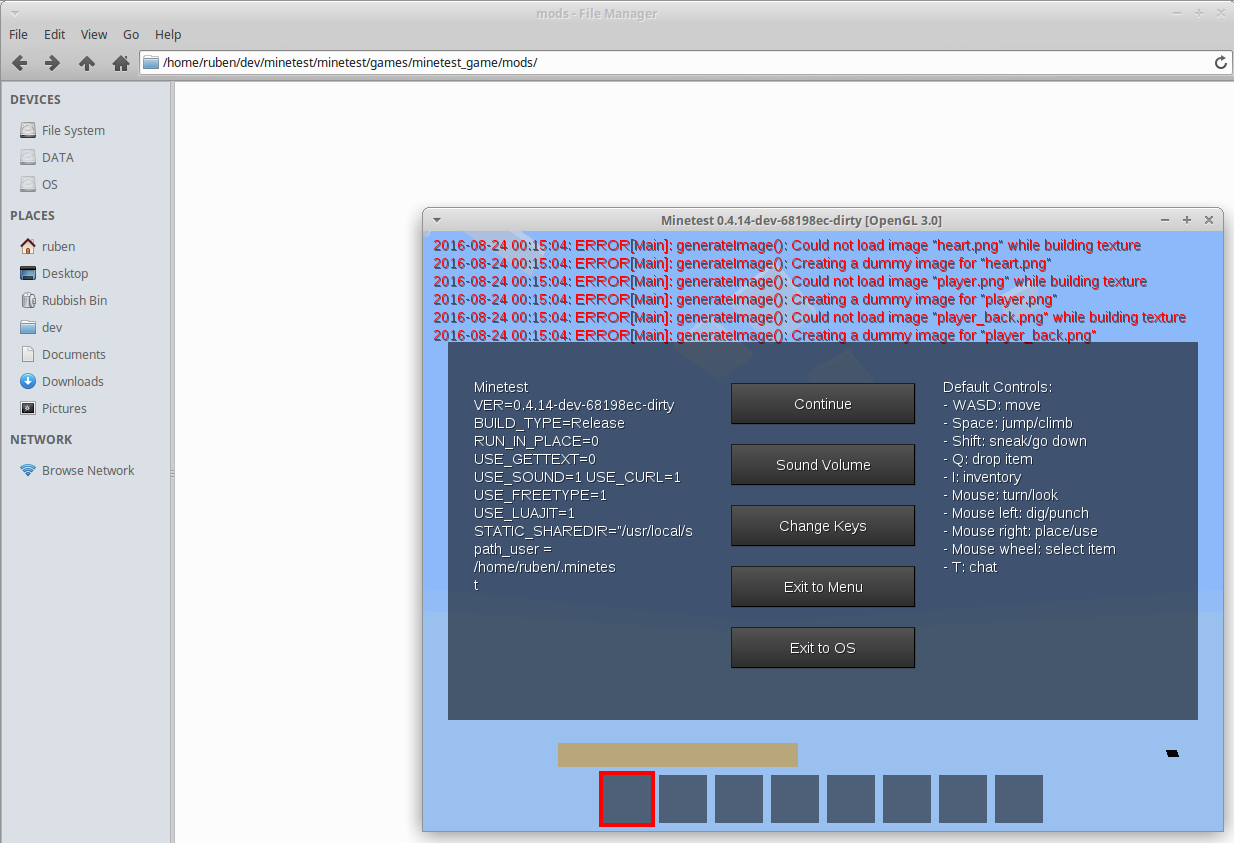Open Minetest window menu arrow in titlebar
The height and width of the screenshot is (843, 1234).
pyautogui.click(x=437, y=220)
